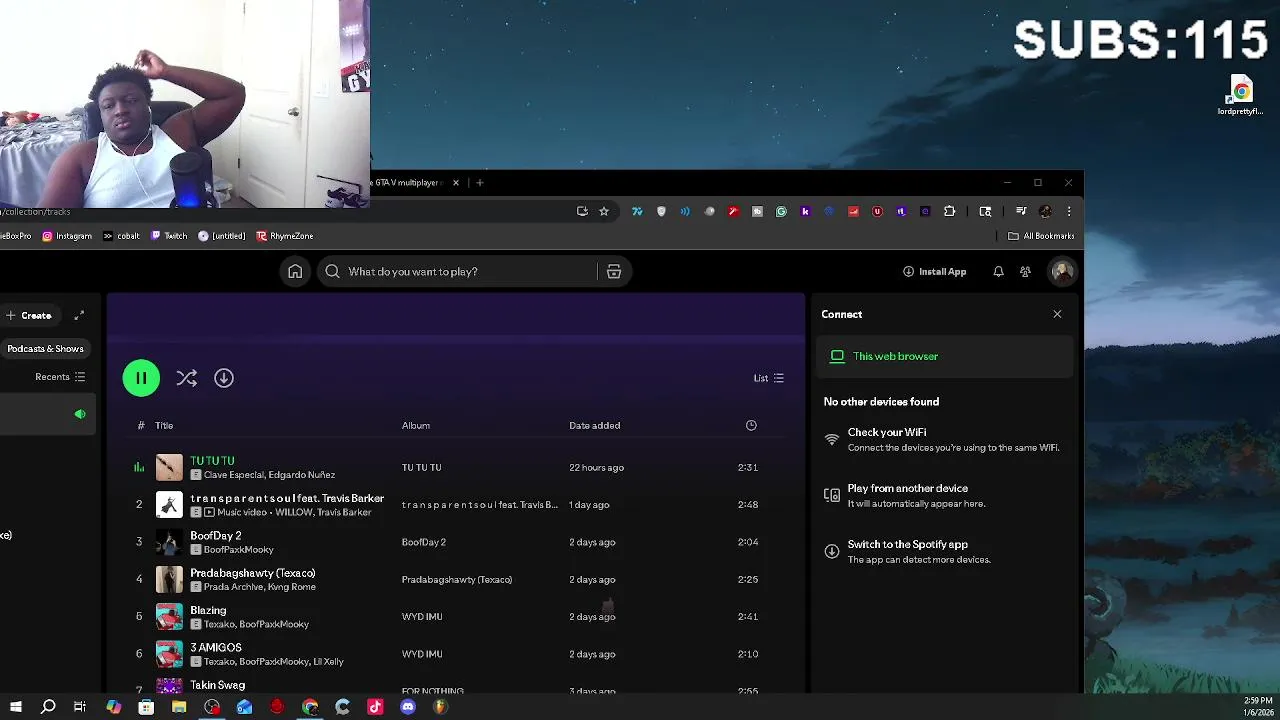This screenshot has height=720, width=1280.
Task: Select track 3 AMIGOS
Action: [x=216, y=648]
